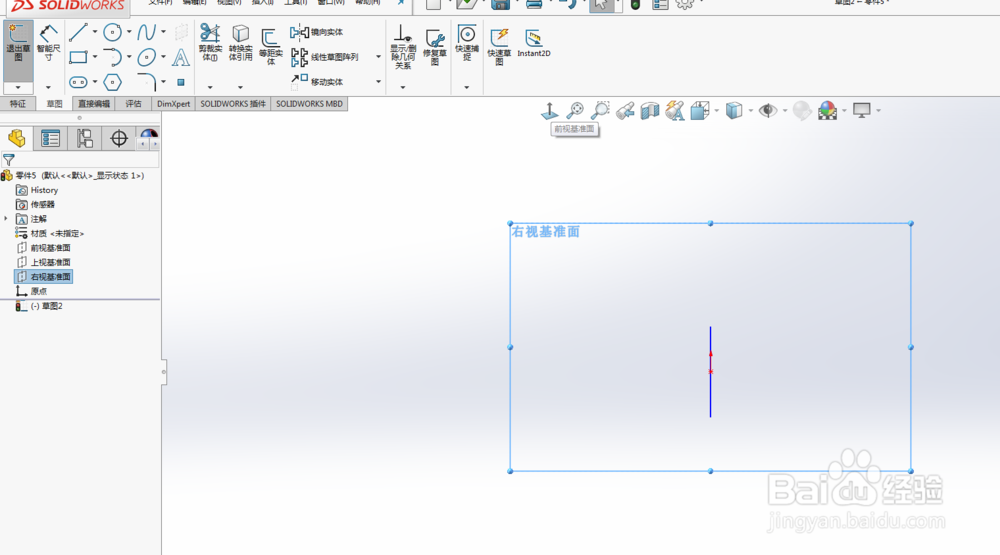The width and height of the screenshot is (1000, 555).
Task: Switch to 特征 (Features) tab
Action: point(18,104)
